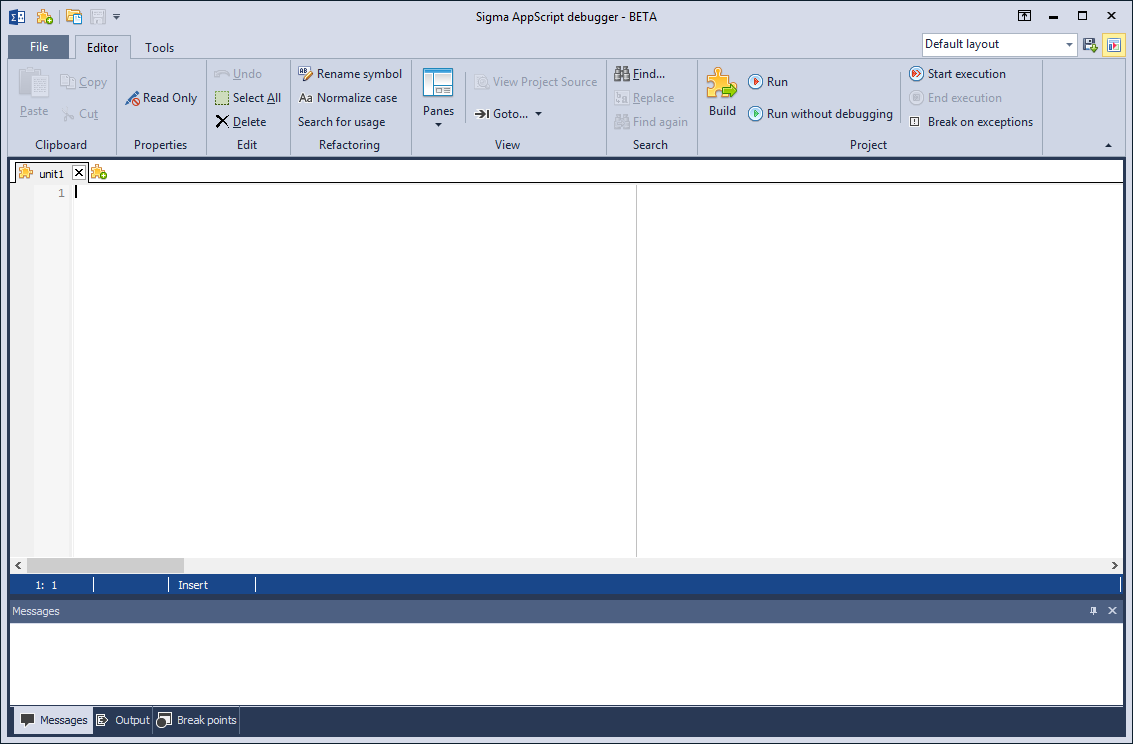Open the Goto dropdown arrow
1133x744 pixels.
tap(538, 114)
